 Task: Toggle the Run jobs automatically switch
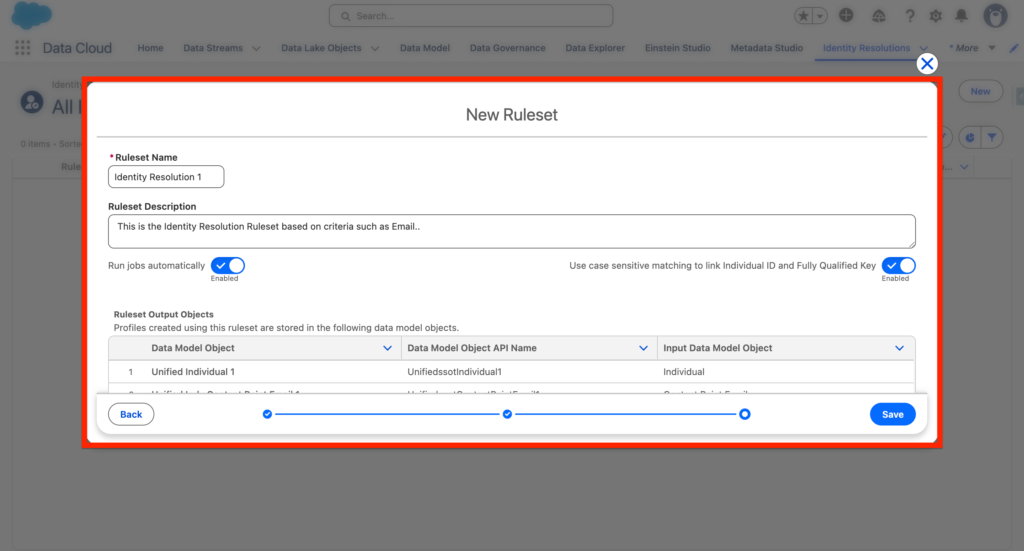228,265
